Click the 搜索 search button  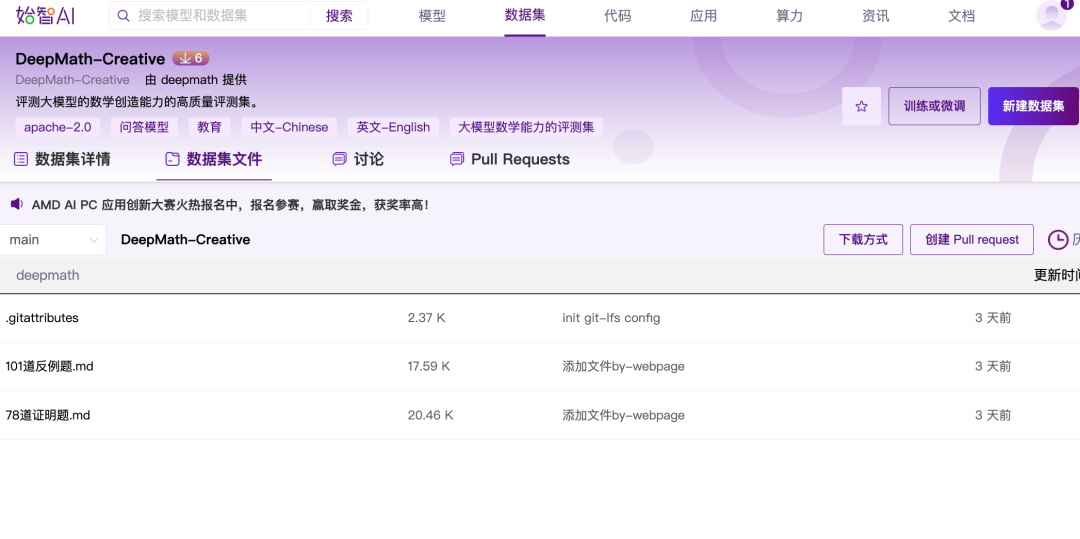pos(339,16)
